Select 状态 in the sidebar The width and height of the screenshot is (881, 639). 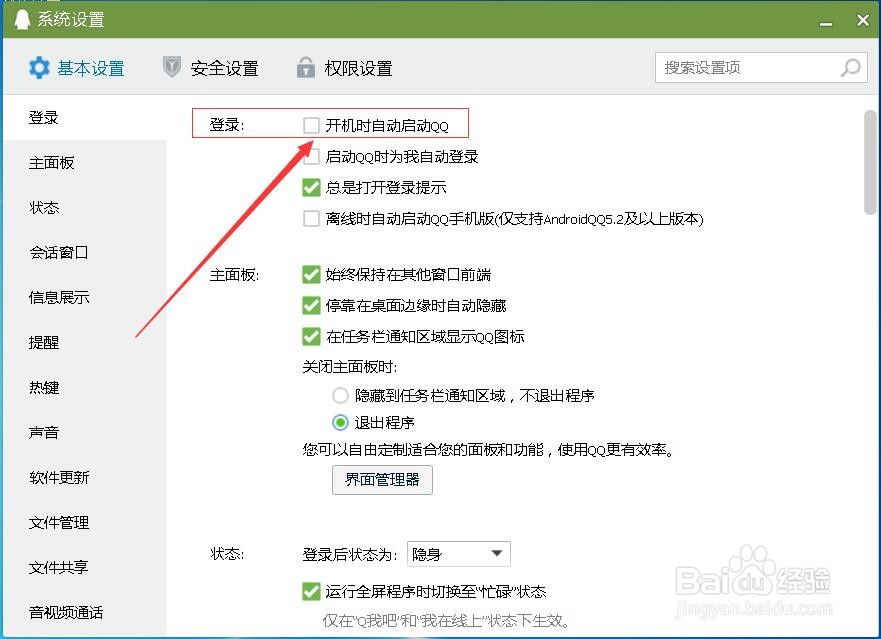85,207
